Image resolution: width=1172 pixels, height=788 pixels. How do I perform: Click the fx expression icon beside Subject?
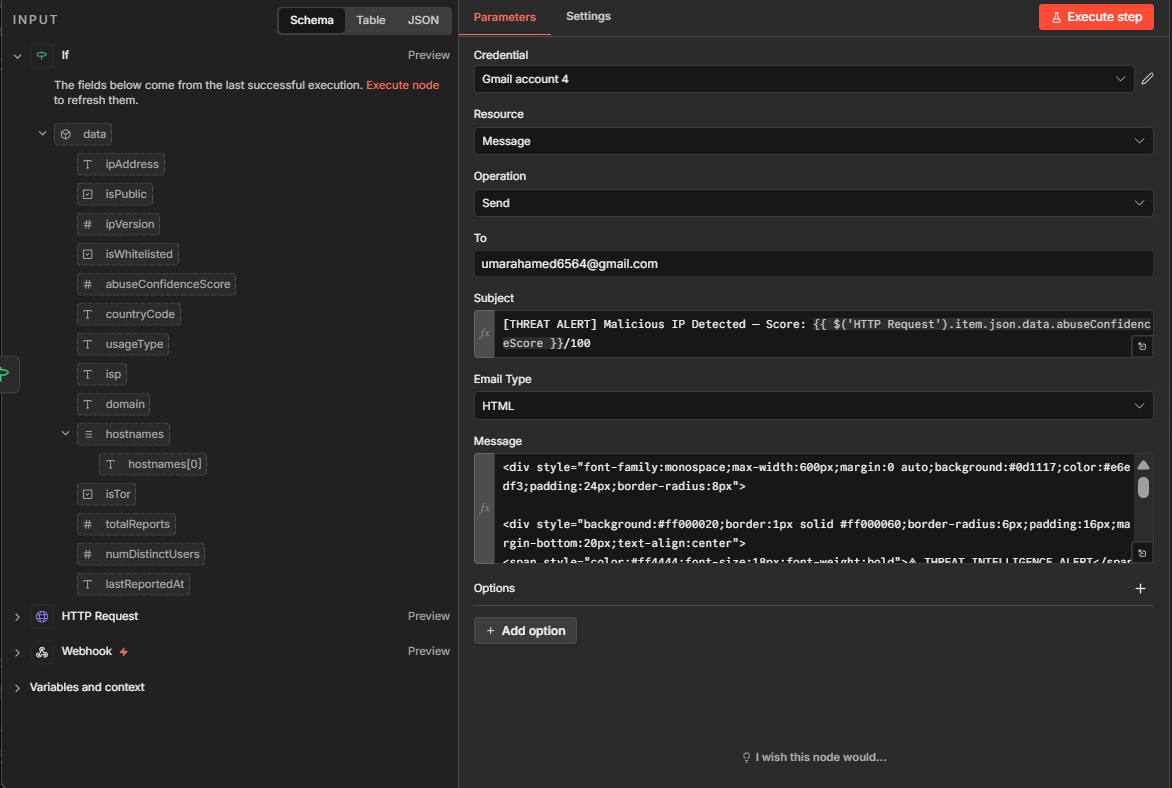tap(485, 334)
